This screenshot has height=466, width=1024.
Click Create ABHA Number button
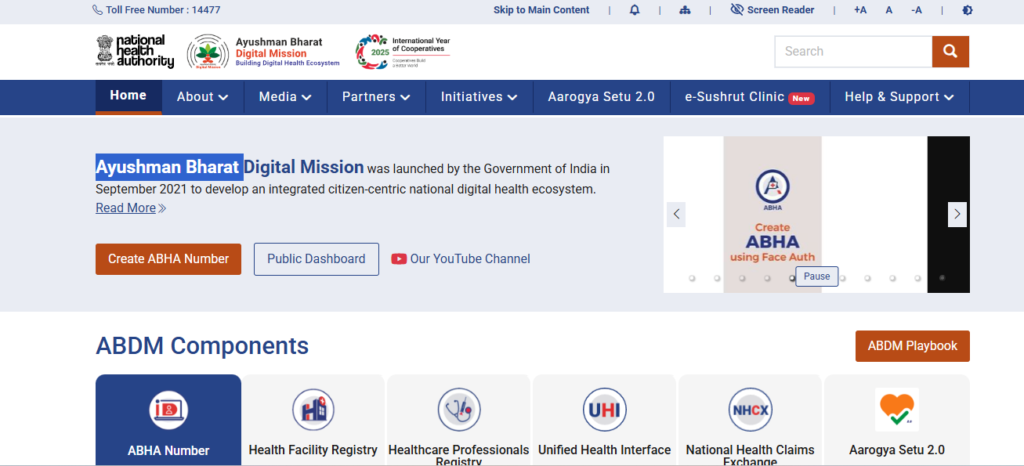168,259
